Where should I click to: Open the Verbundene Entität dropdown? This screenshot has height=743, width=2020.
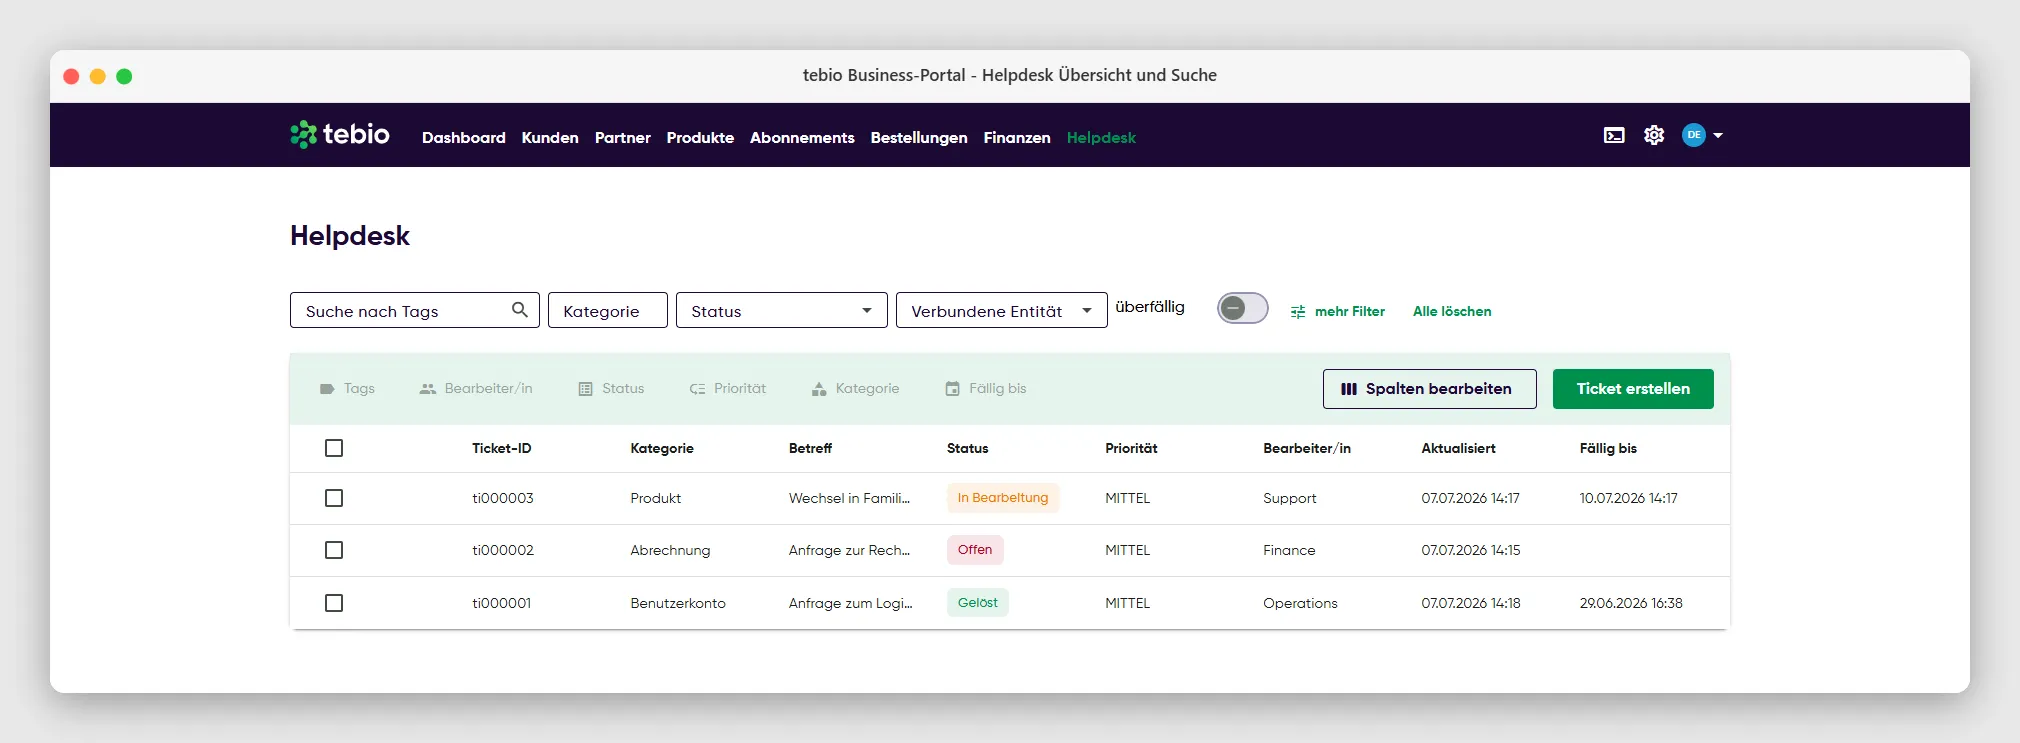coord(1002,310)
